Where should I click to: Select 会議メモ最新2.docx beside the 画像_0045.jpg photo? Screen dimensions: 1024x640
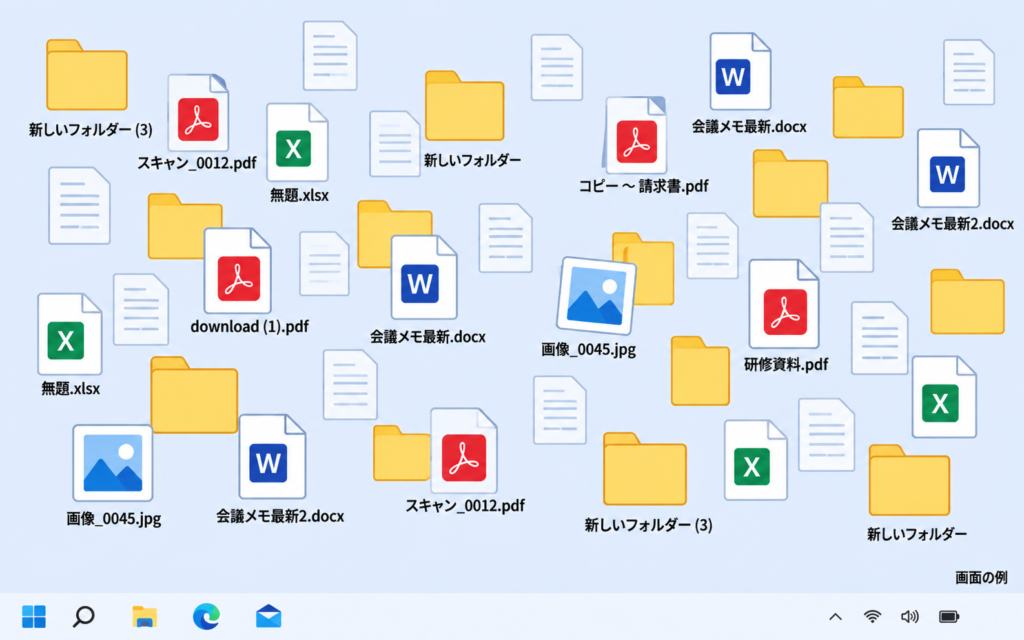click(x=272, y=457)
